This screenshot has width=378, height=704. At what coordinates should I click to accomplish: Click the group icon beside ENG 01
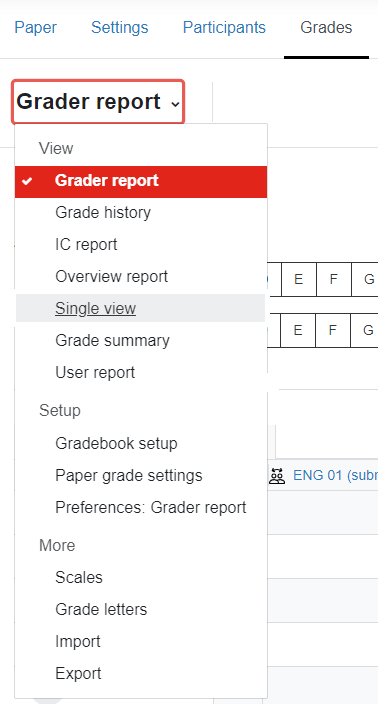pyautogui.click(x=277, y=475)
